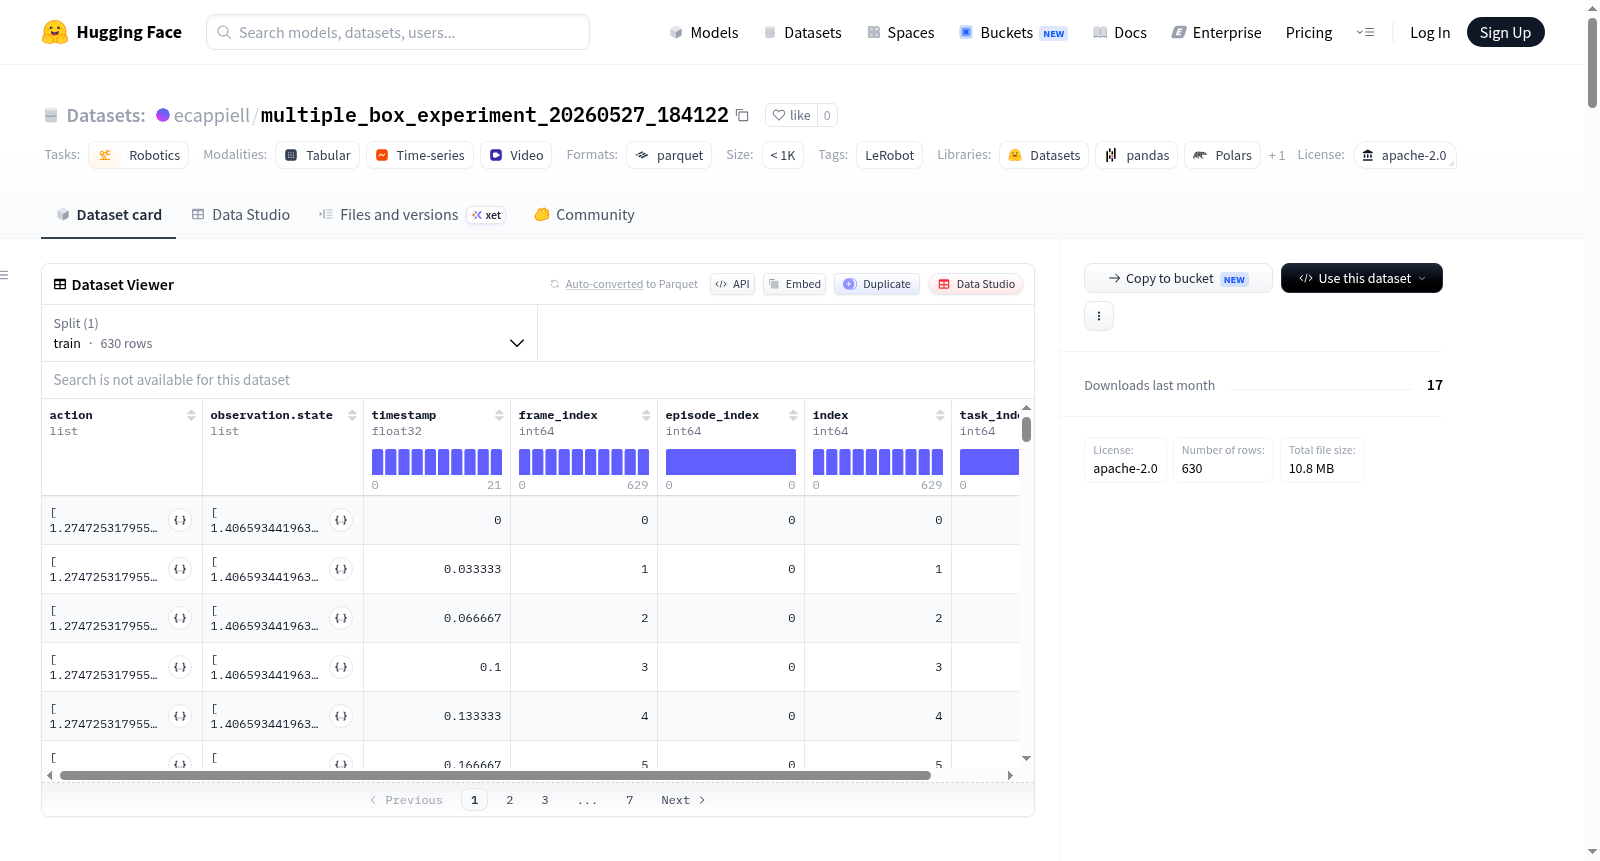Expand observation.state cell in the 0.066667 row
This screenshot has width=1600, height=861.
[x=341, y=618]
